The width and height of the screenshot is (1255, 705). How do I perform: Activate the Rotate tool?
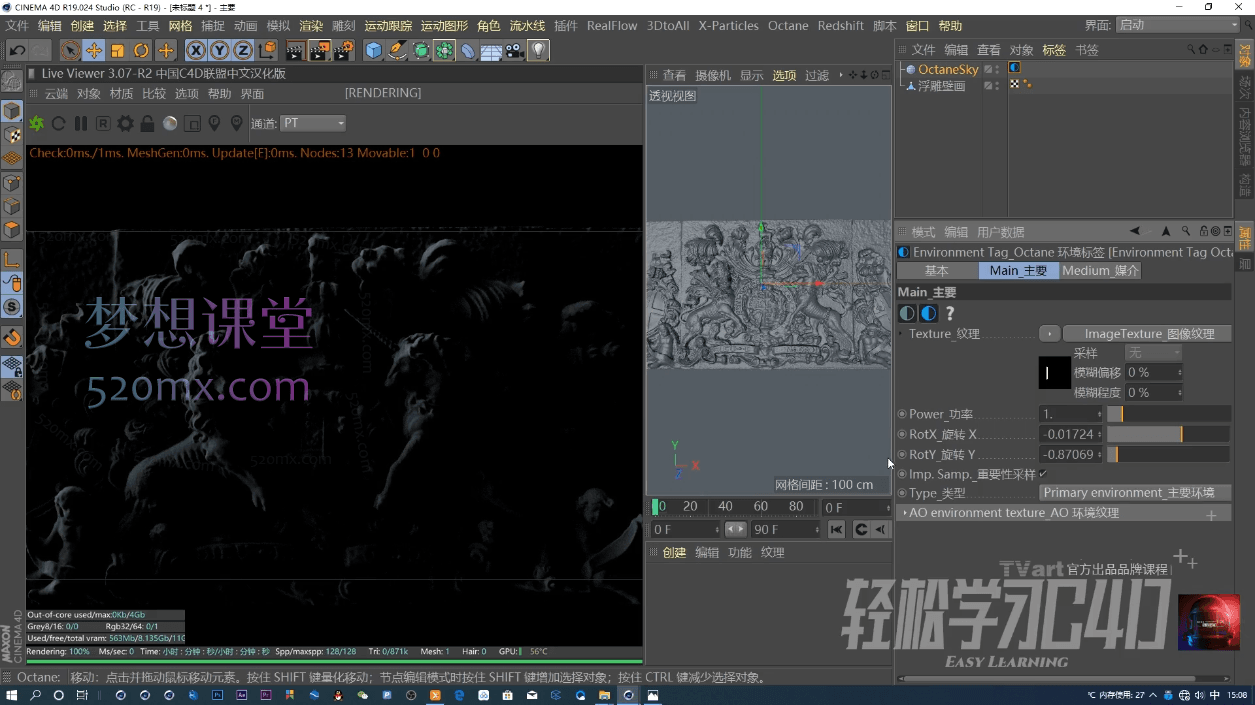tap(141, 50)
